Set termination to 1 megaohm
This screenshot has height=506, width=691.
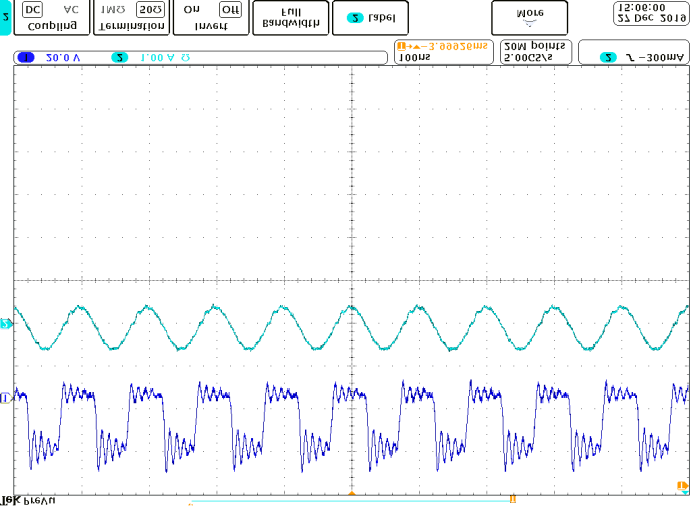[113, 9]
